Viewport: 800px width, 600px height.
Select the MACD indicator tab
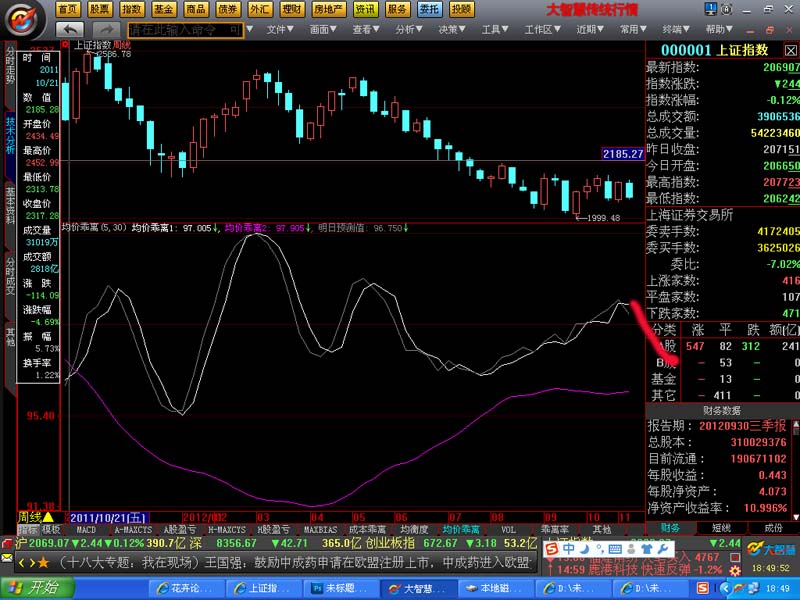[86, 530]
